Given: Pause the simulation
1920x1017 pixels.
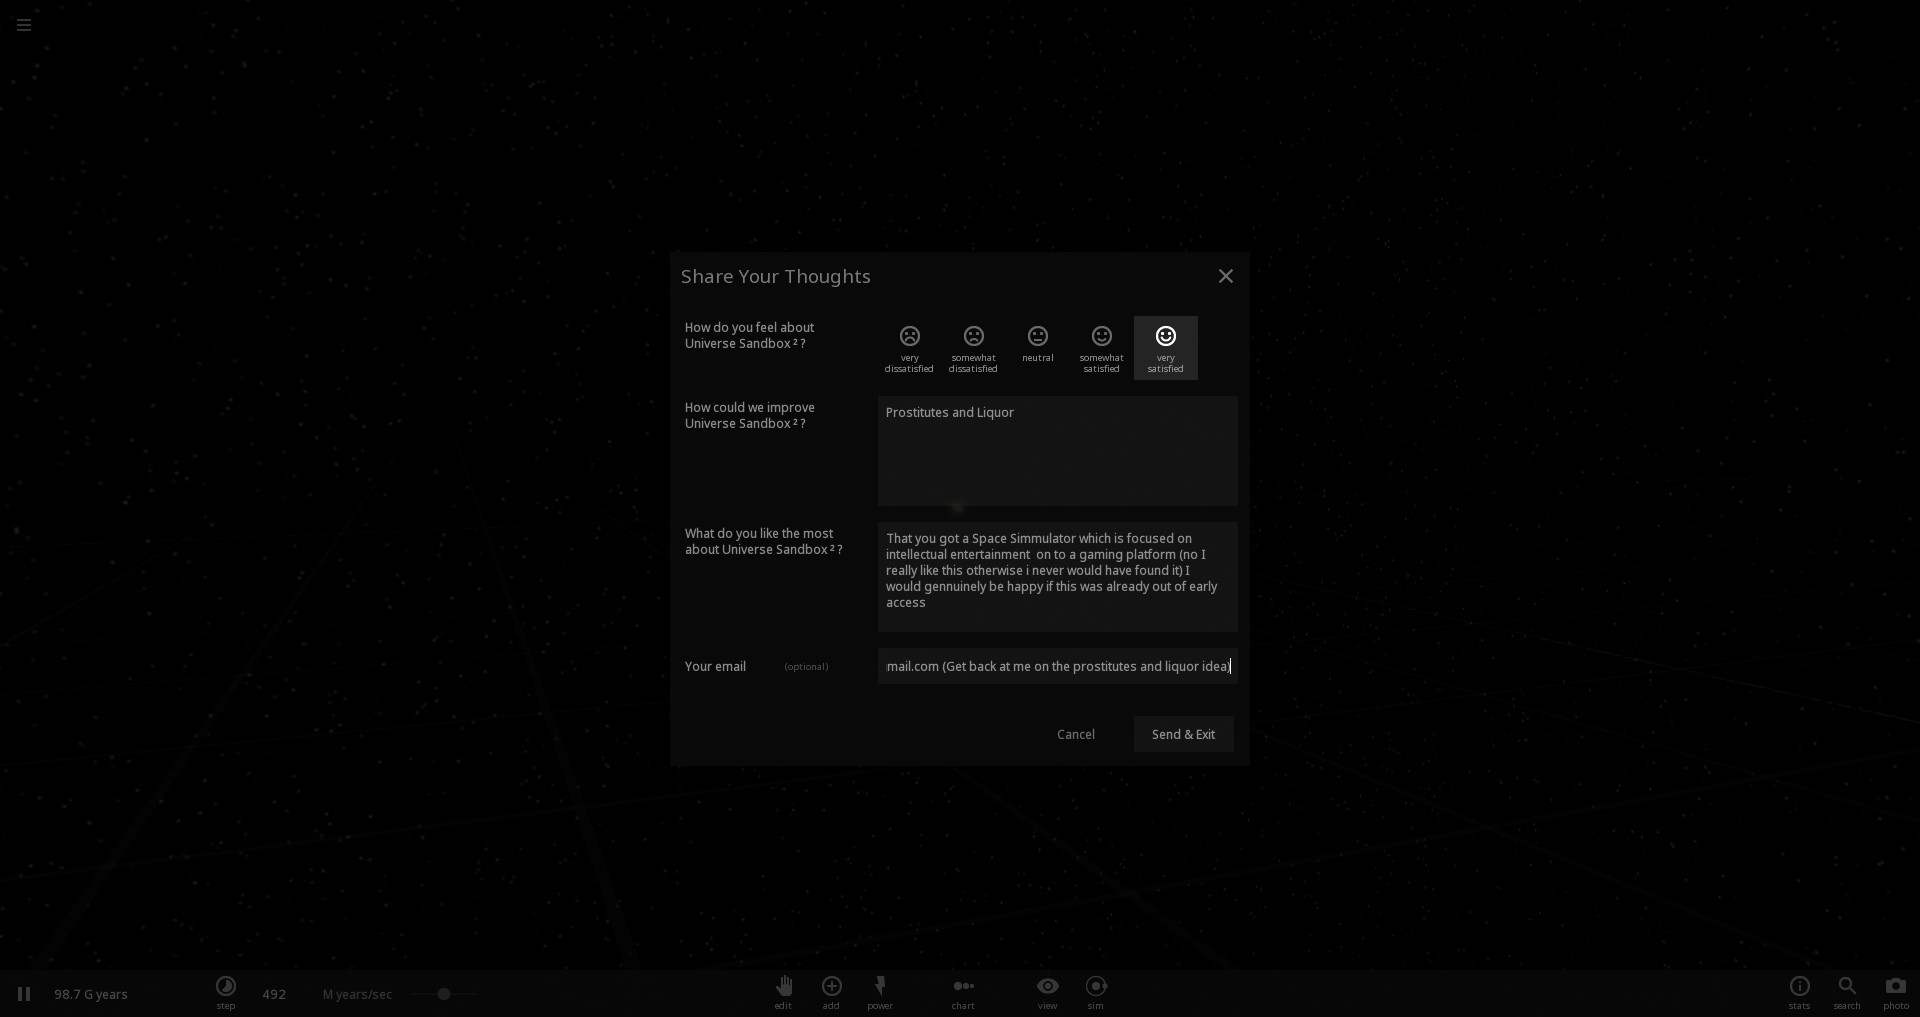Looking at the screenshot, I should pyautogui.click(x=24, y=994).
